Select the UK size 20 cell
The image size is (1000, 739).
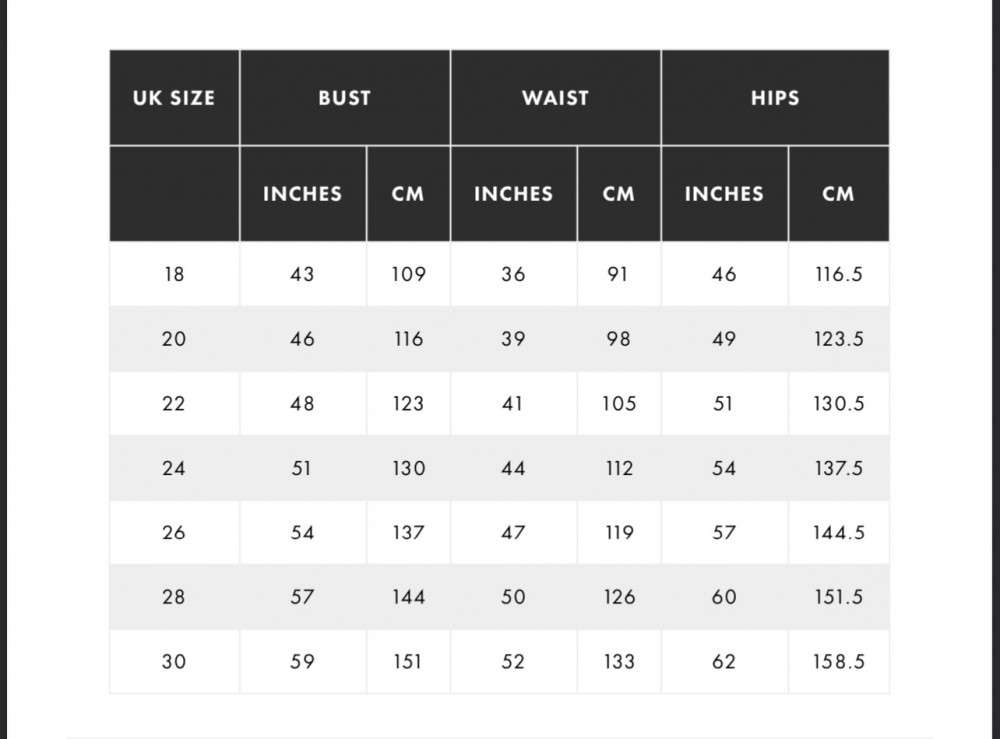coord(174,339)
